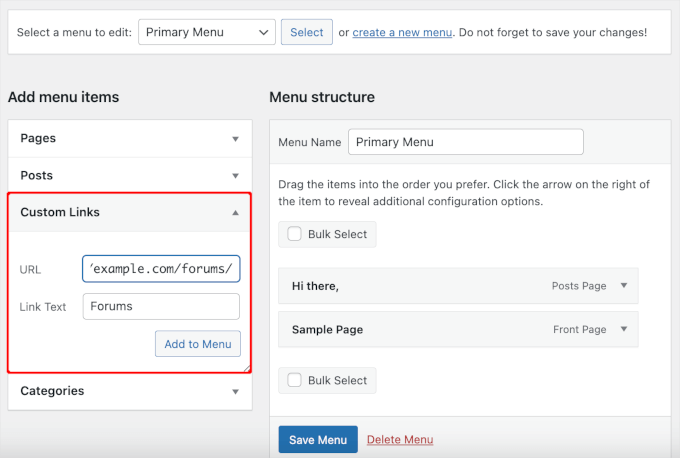Screen dimensions: 680x458
Task: Select the Hi there, menu item title
Action: pyautogui.click(x=315, y=286)
